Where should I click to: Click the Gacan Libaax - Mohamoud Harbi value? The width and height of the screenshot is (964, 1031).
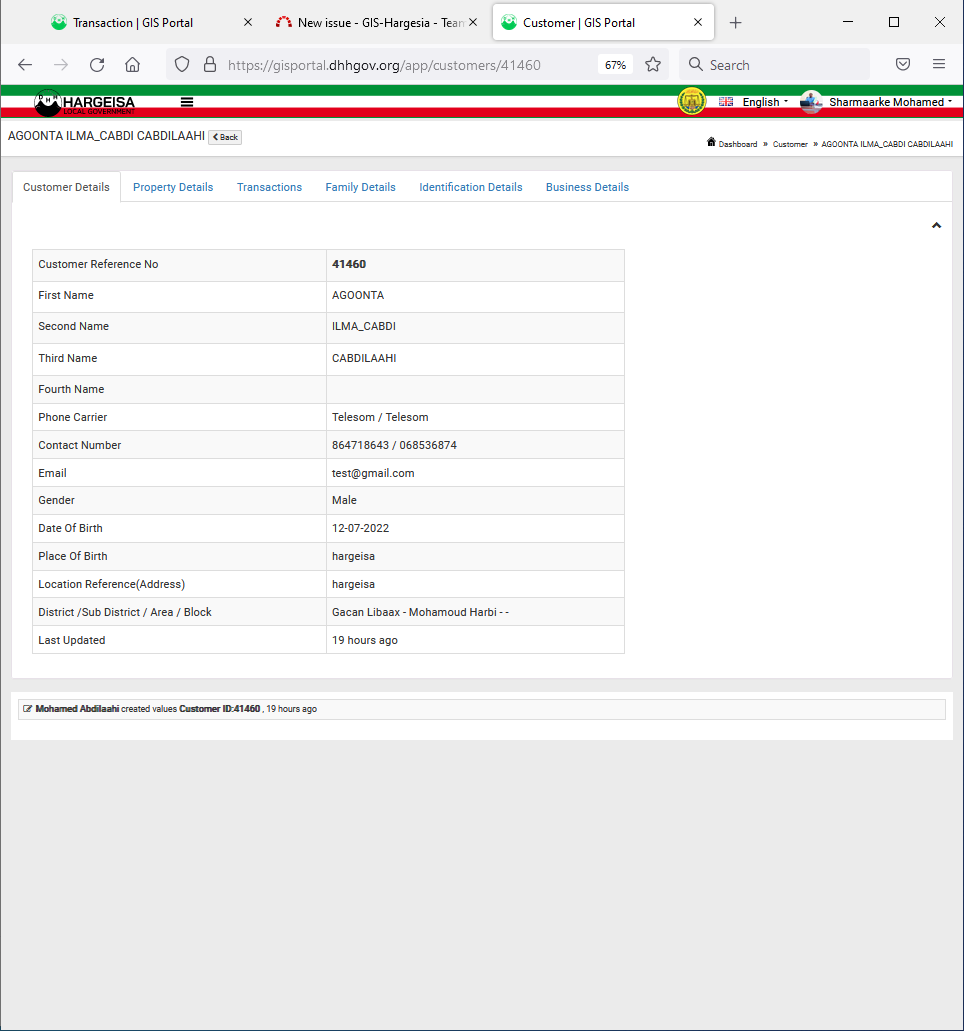coord(420,612)
